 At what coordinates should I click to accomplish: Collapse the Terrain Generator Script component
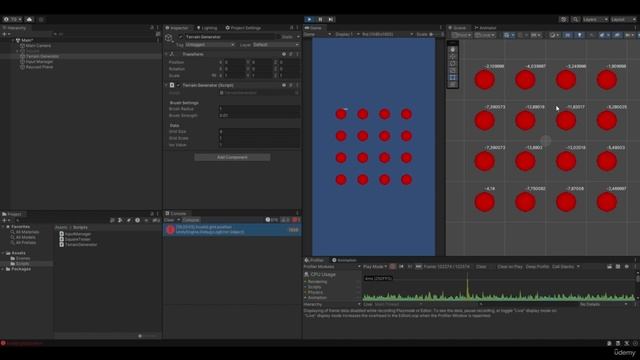click(167, 85)
